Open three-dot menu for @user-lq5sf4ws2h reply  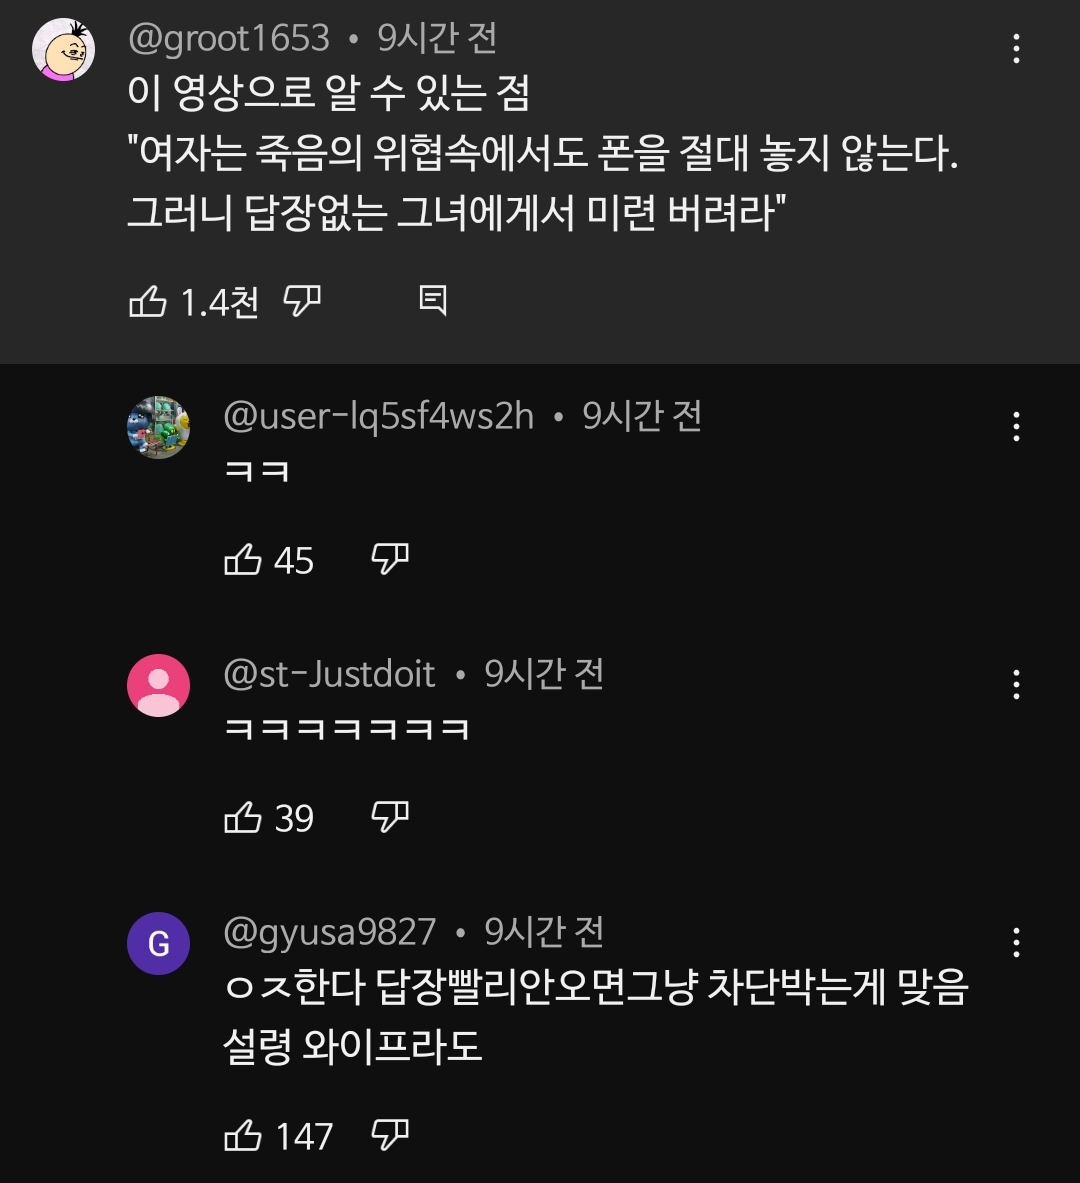1016,426
